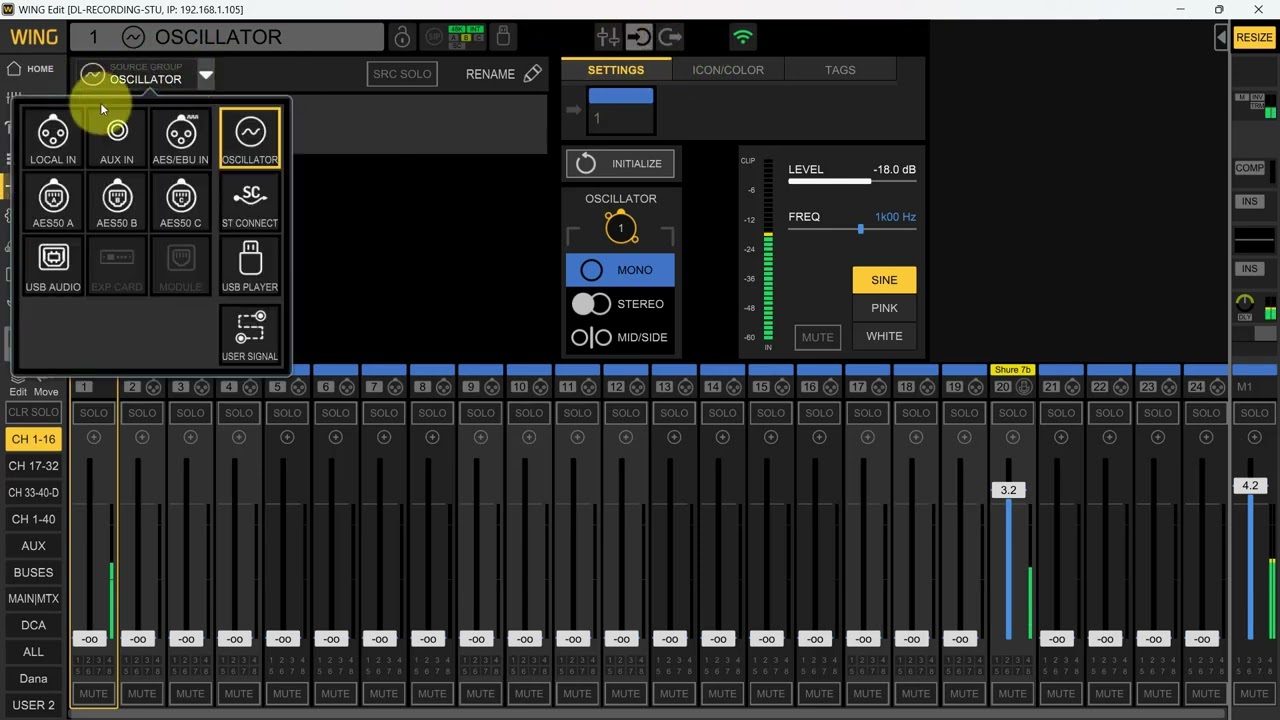
Task: Expand the panel arrow beside RESIZE
Action: tap(1221, 37)
